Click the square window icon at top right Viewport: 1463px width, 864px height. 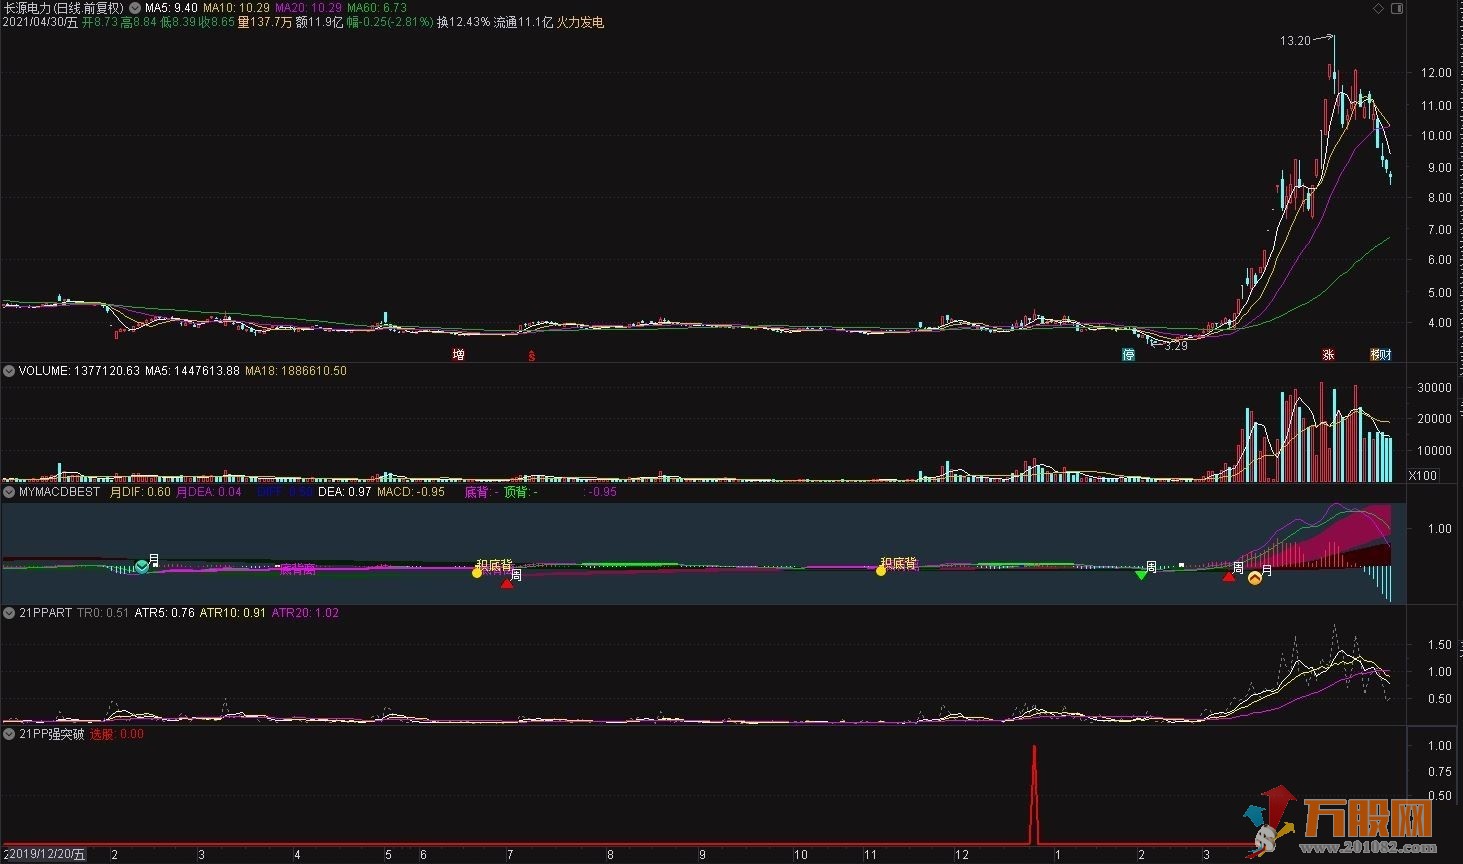[x=1396, y=8]
